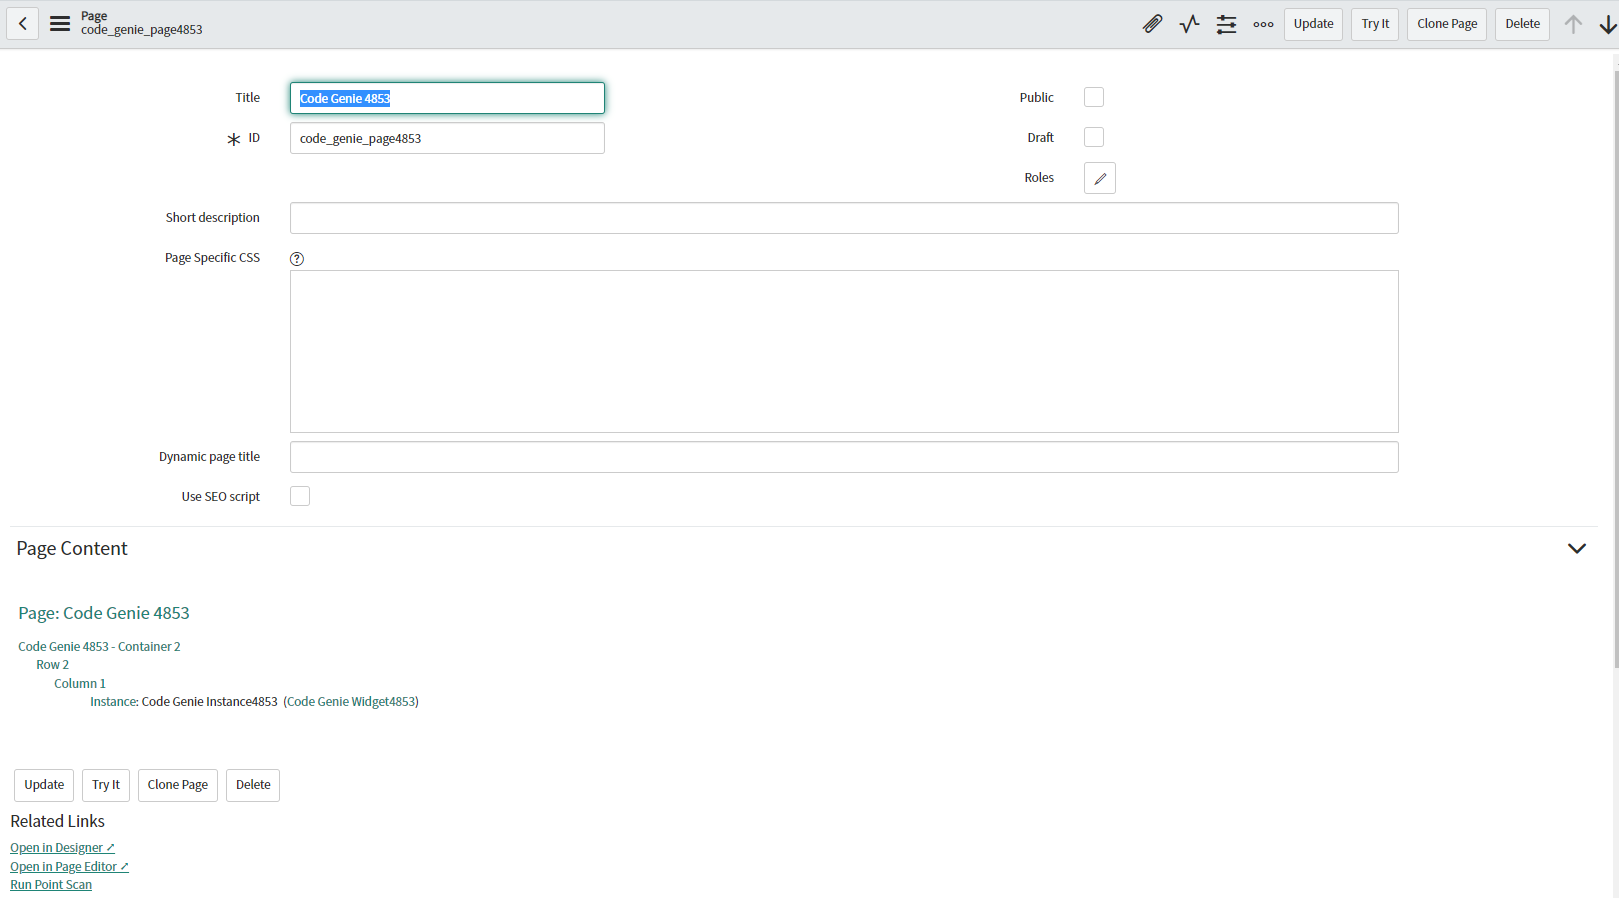Click the bottom Clone Page button
The image size is (1619, 898).
point(178,785)
